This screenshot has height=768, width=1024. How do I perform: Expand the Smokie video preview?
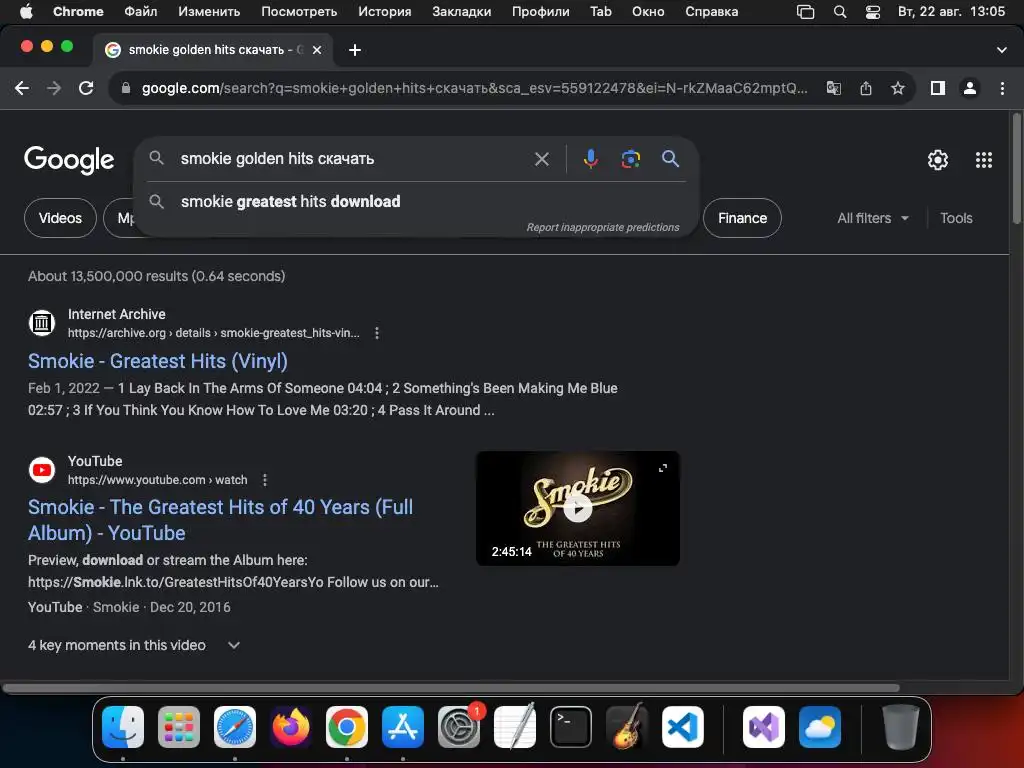point(663,468)
